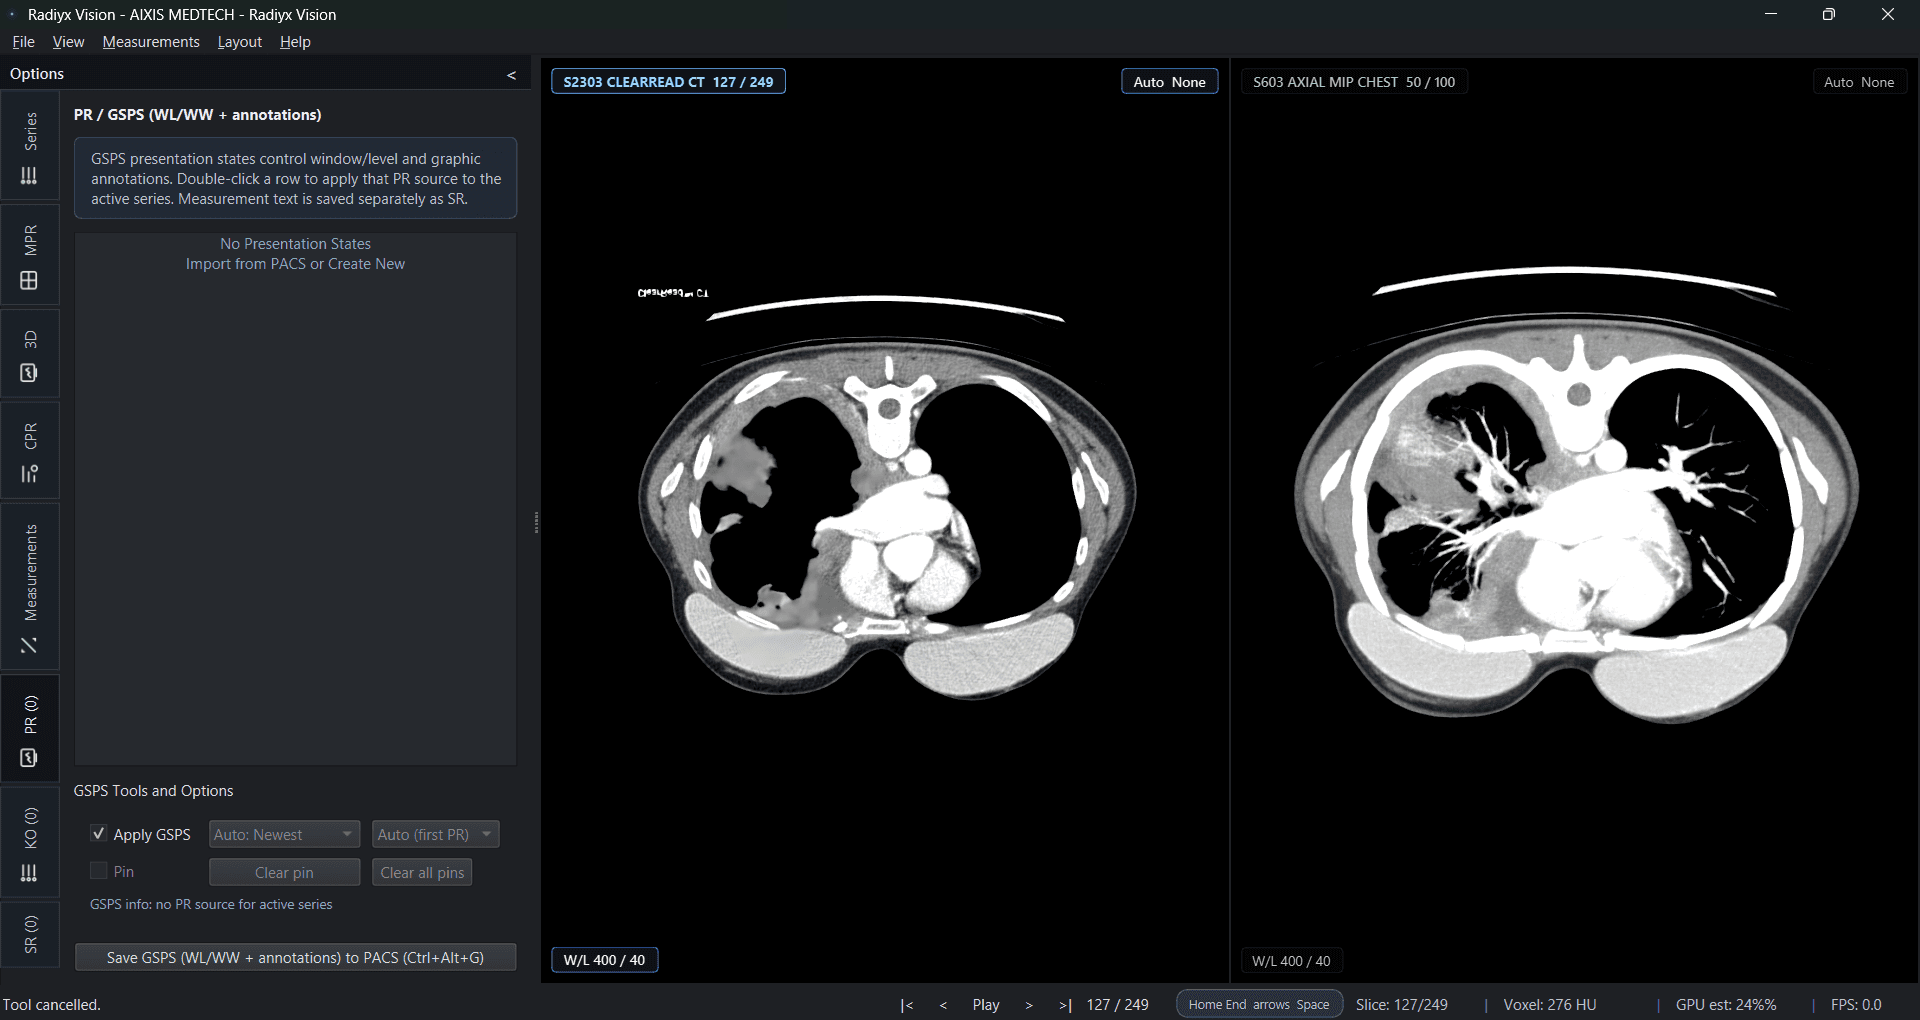Image resolution: width=1920 pixels, height=1020 pixels.
Task: Click the right MIP chest image
Action: [1576, 495]
